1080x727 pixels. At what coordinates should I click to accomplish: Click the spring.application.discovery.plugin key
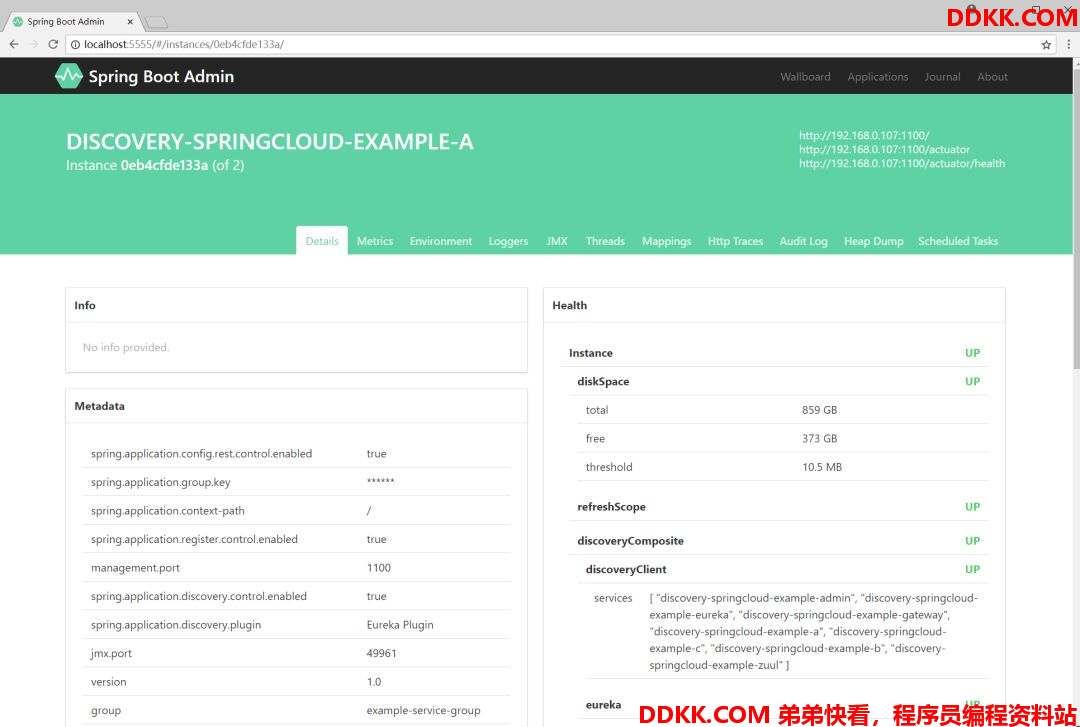pyautogui.click(x=176, y=625)
